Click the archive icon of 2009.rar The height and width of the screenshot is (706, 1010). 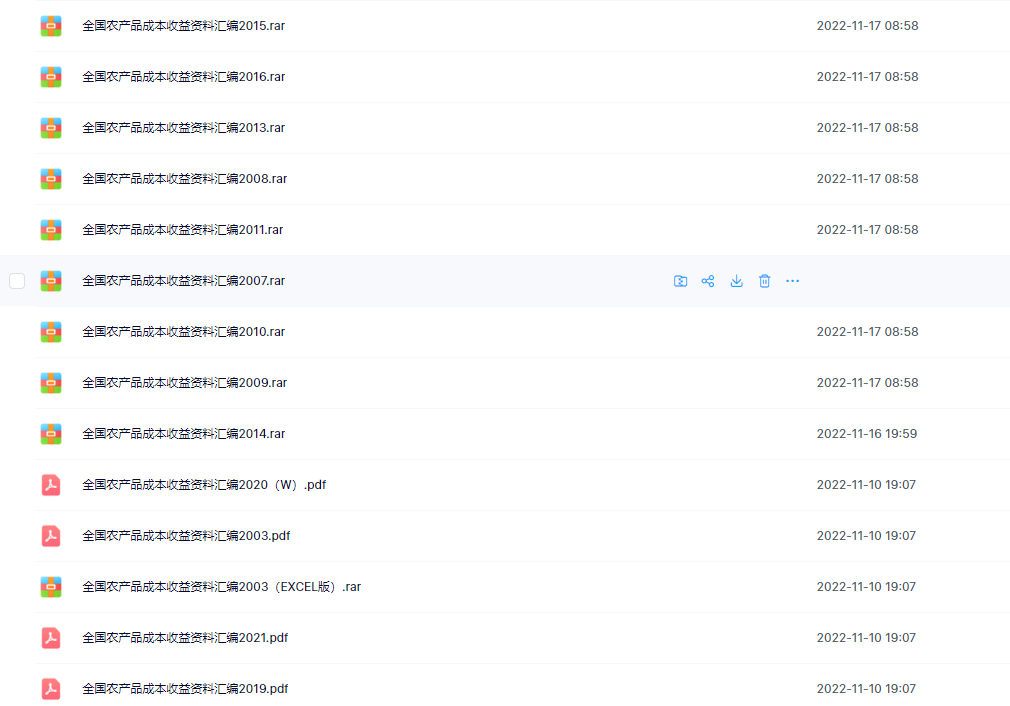coord(51,383)
